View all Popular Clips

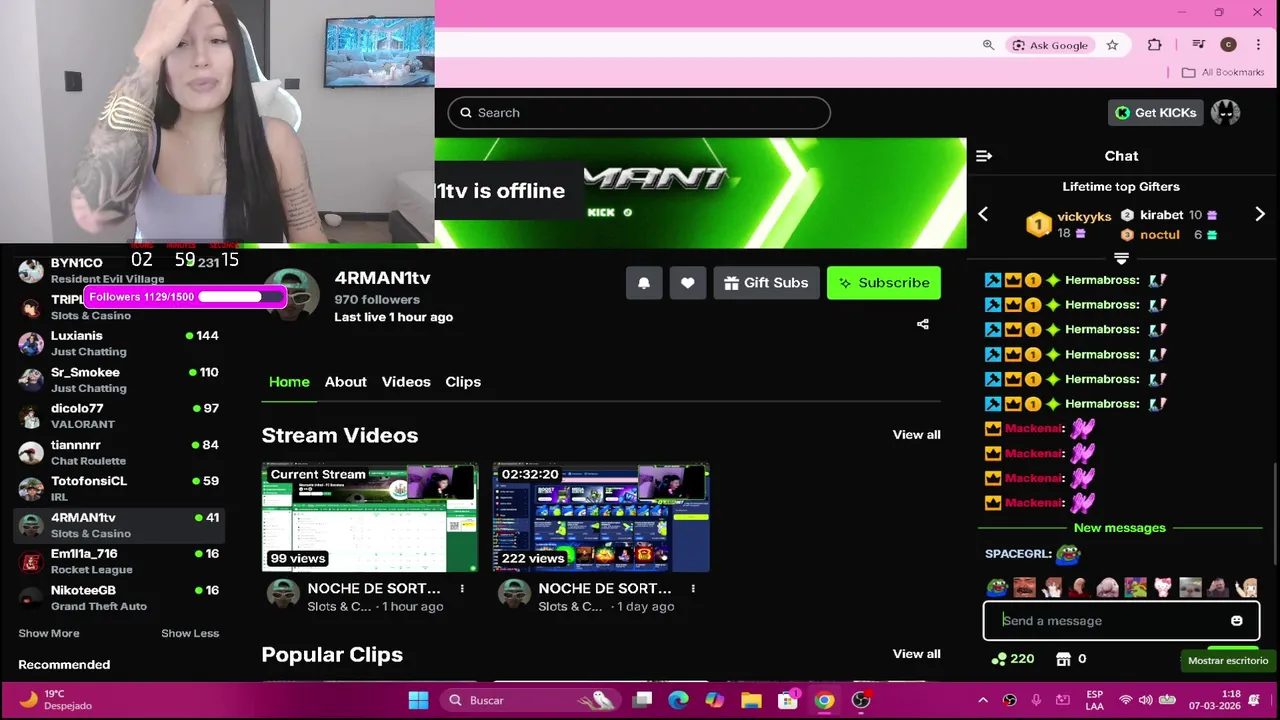[x=916, y=654]
